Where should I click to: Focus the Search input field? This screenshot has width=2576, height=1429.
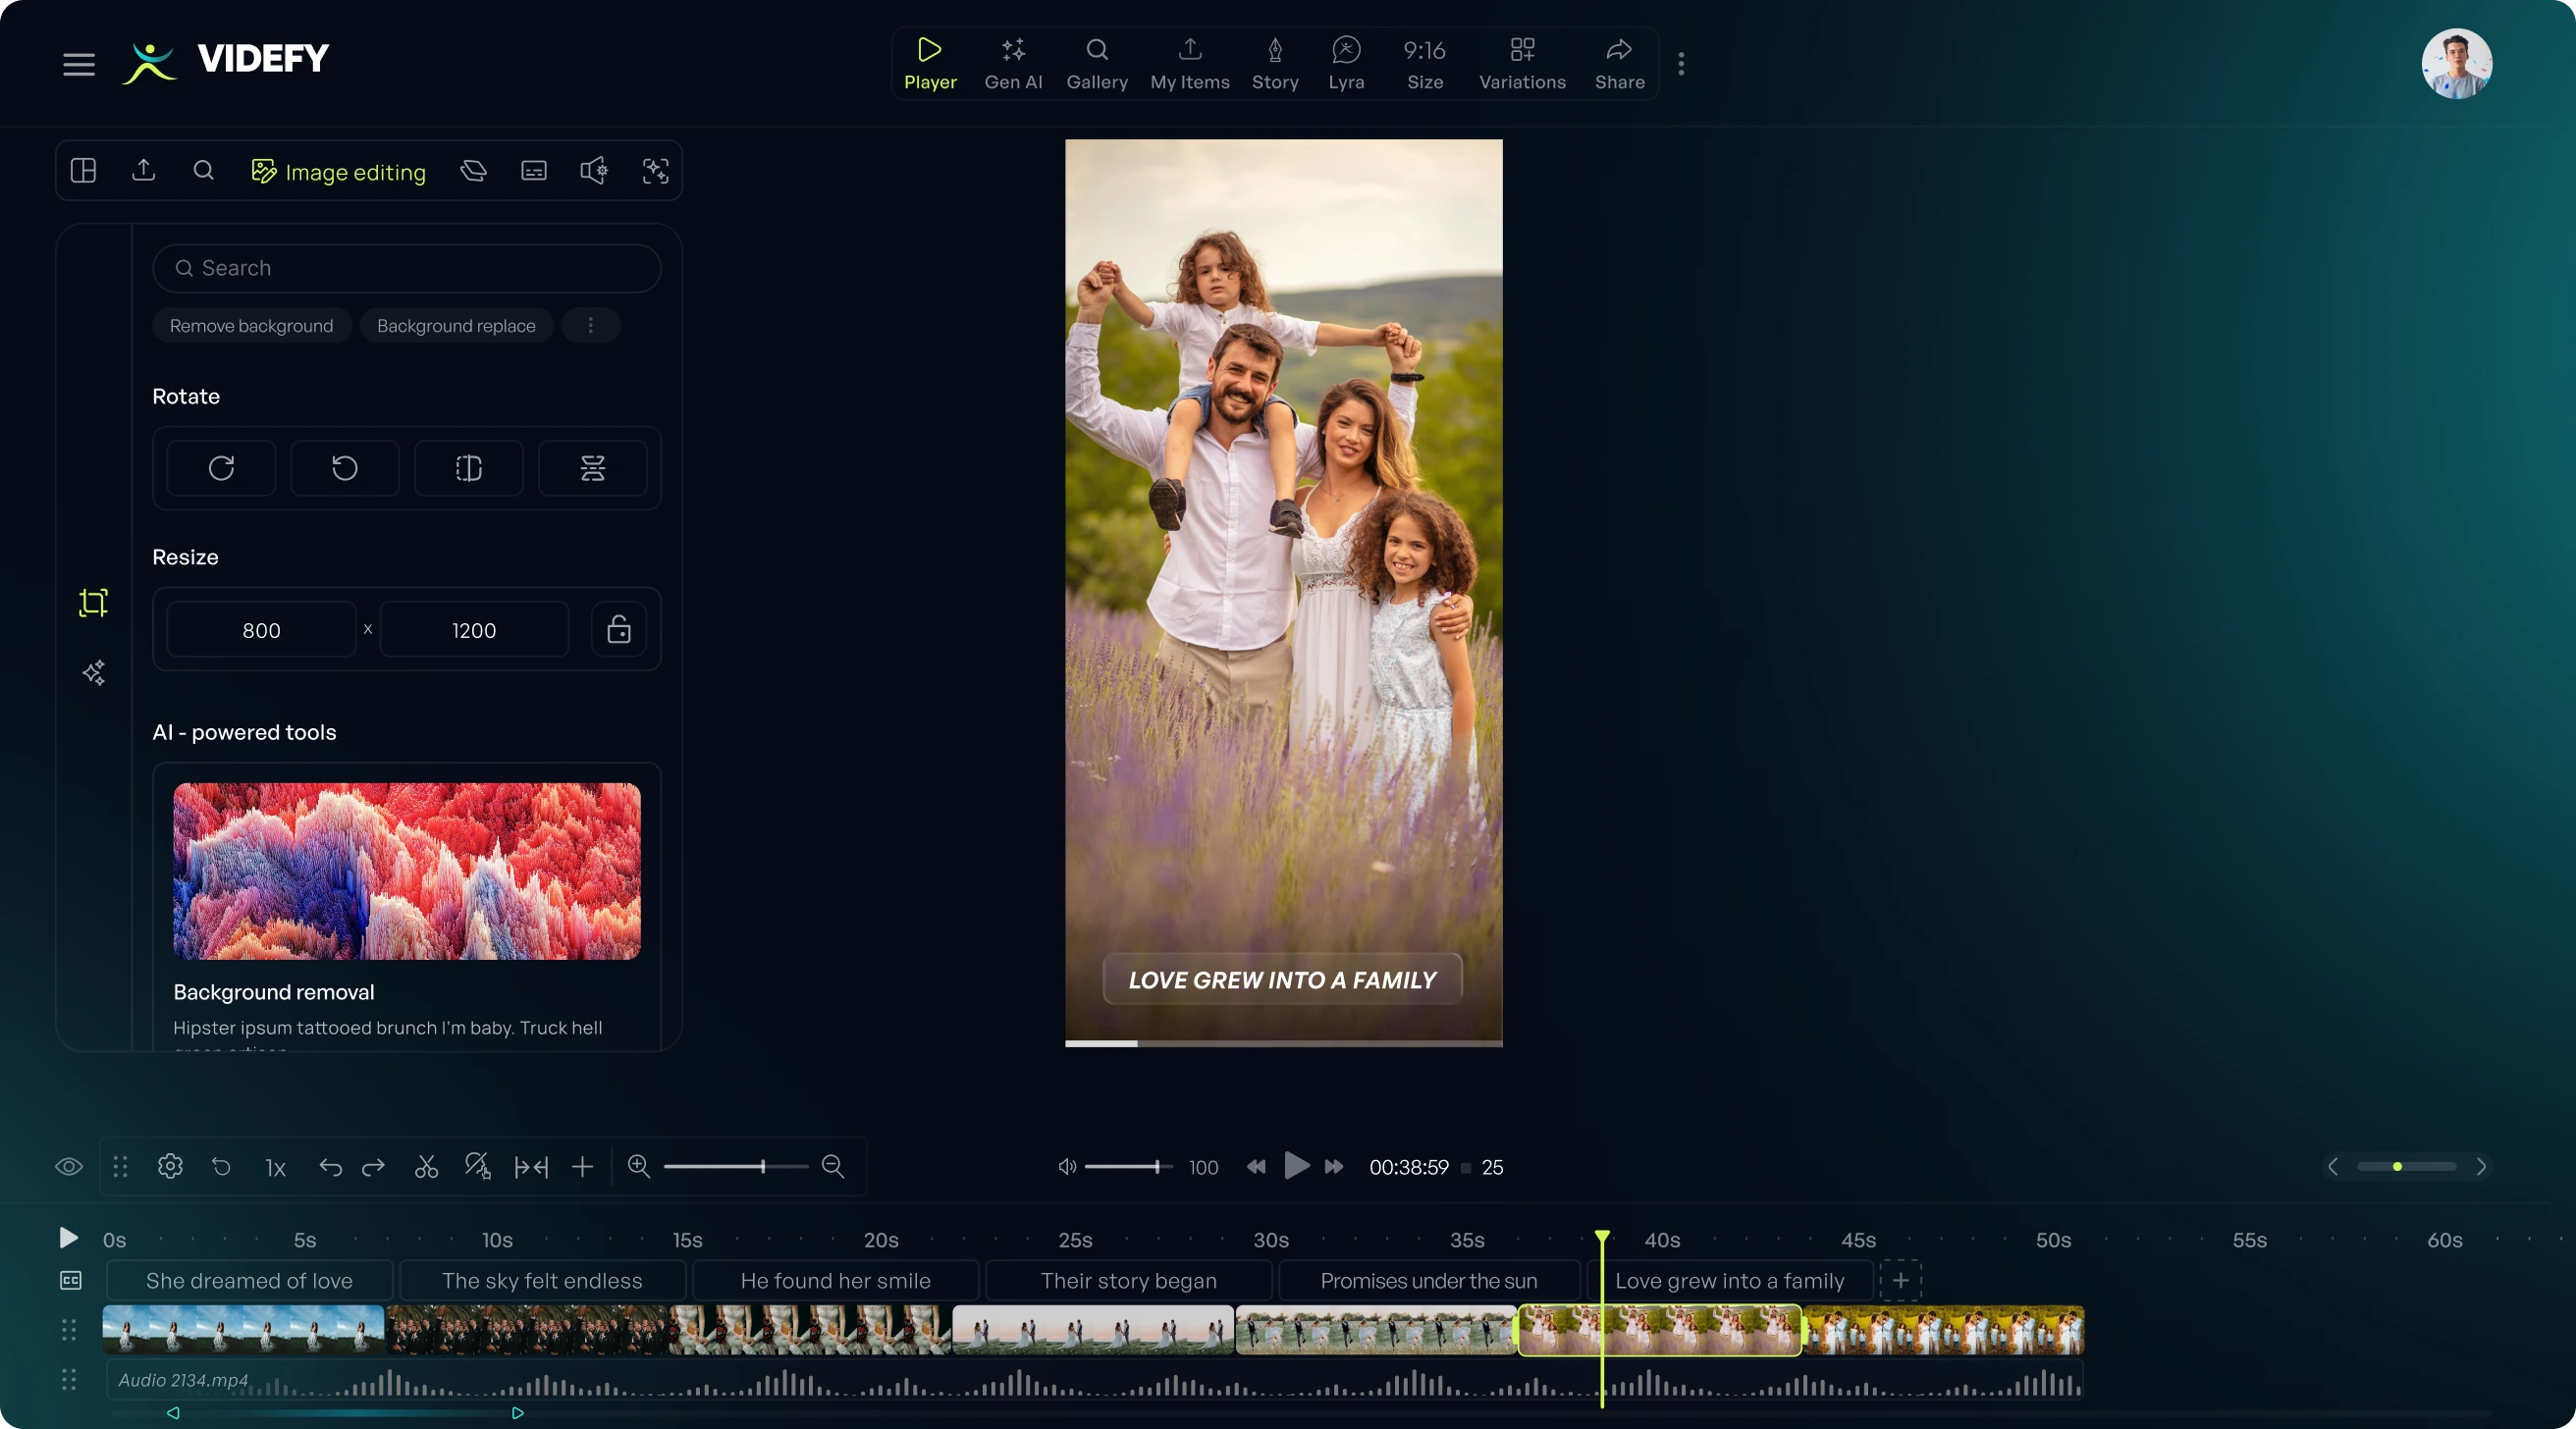[407, 268]
